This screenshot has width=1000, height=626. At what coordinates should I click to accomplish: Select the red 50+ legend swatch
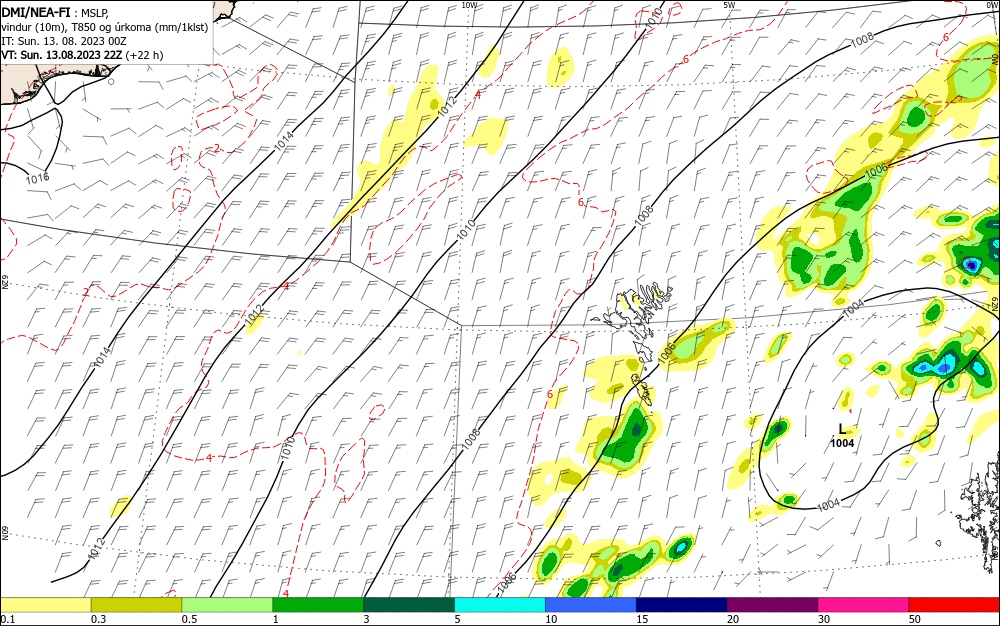point(954,605)
